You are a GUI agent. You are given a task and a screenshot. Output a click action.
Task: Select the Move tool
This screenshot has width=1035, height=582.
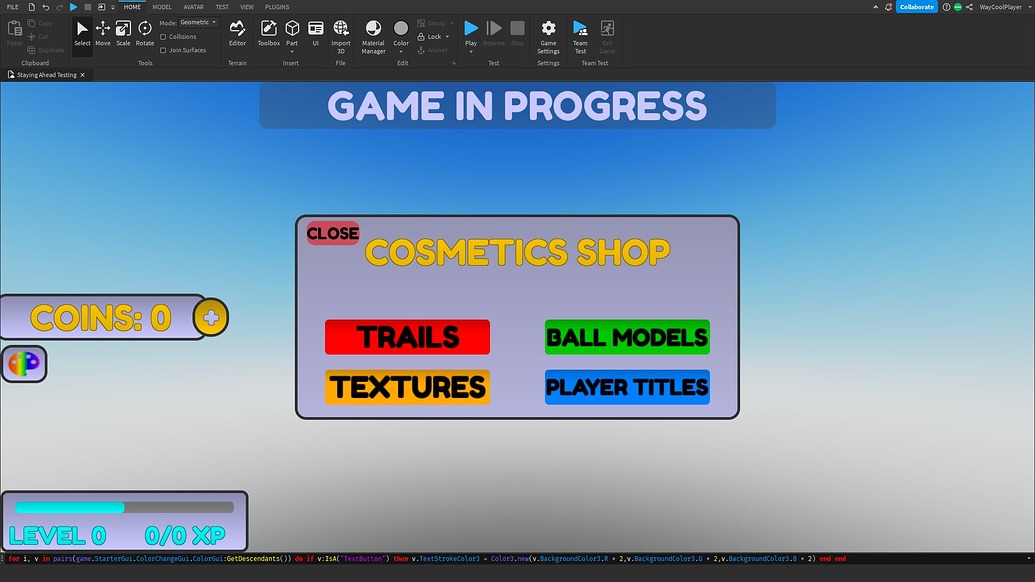pyautogui.click(x=102, y=30)
